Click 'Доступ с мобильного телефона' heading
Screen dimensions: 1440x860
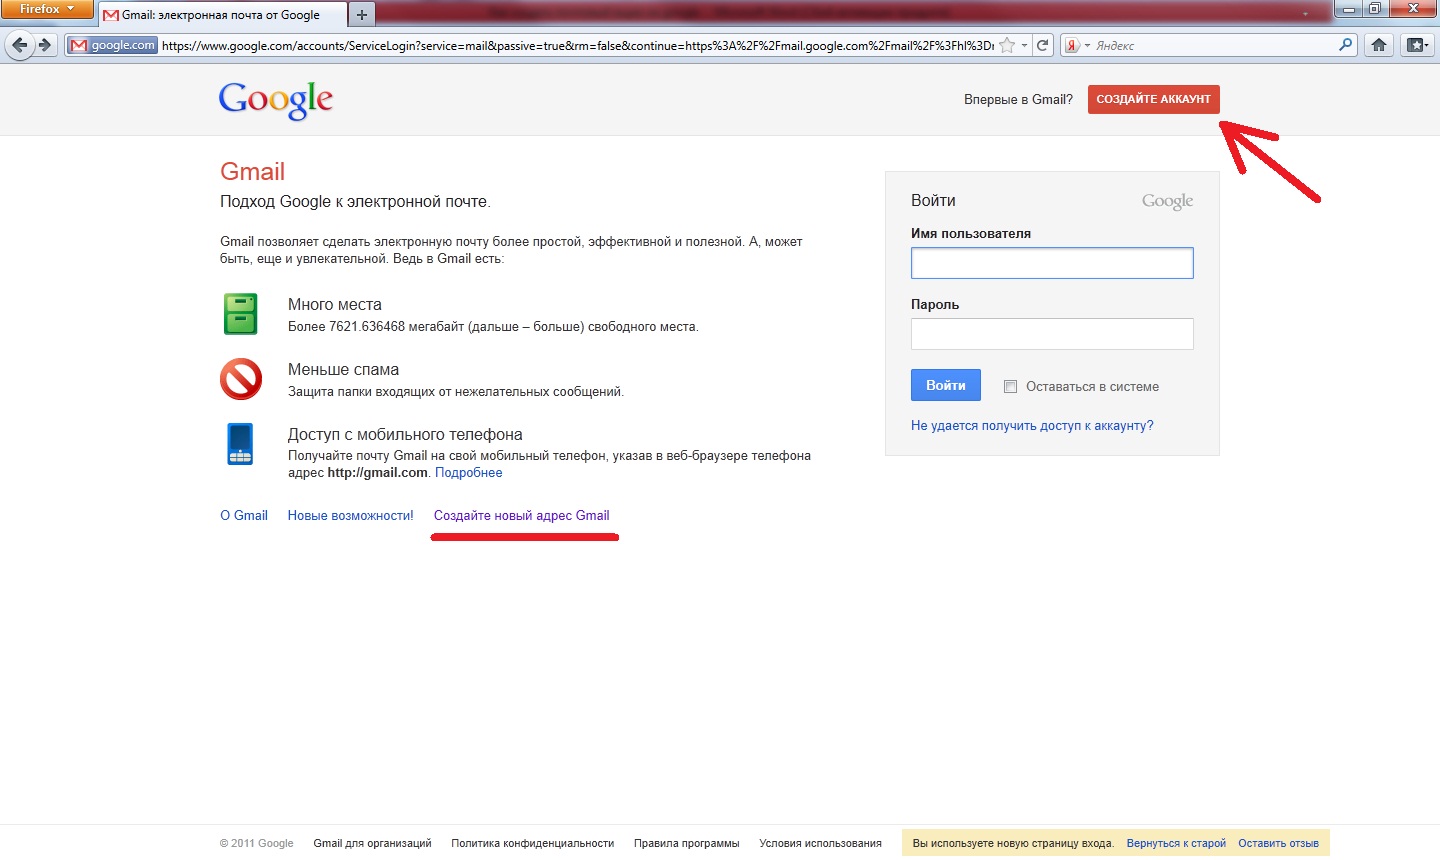(405, 434)
